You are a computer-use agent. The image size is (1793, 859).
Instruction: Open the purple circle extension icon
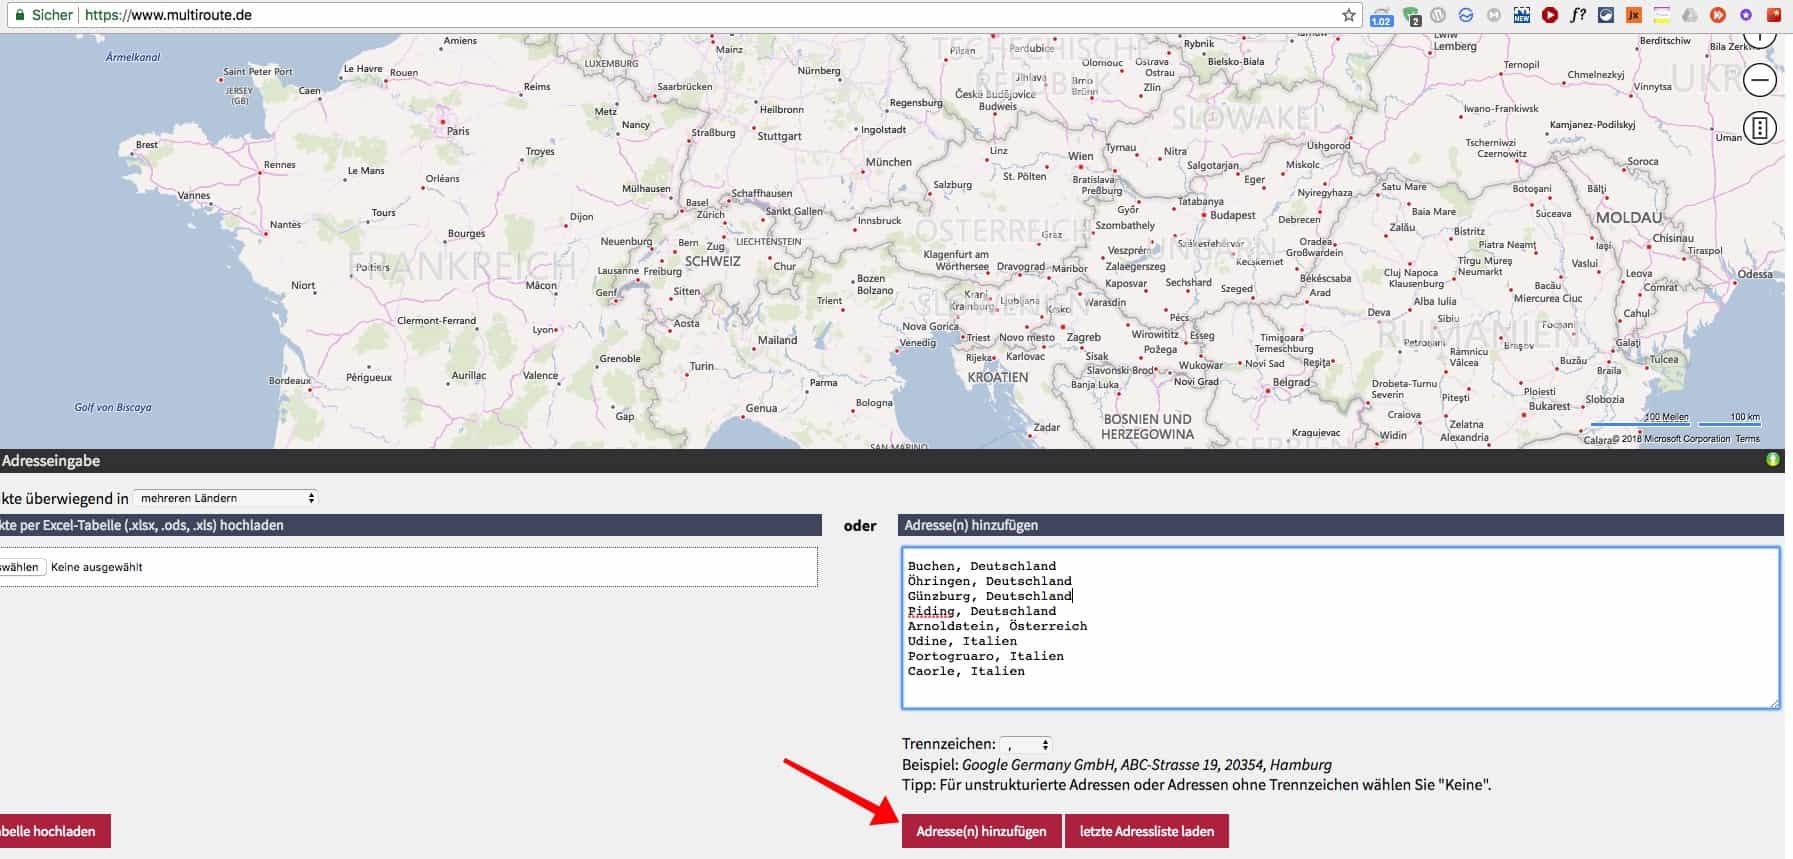pyautogui.click(x=1745, y=15)
